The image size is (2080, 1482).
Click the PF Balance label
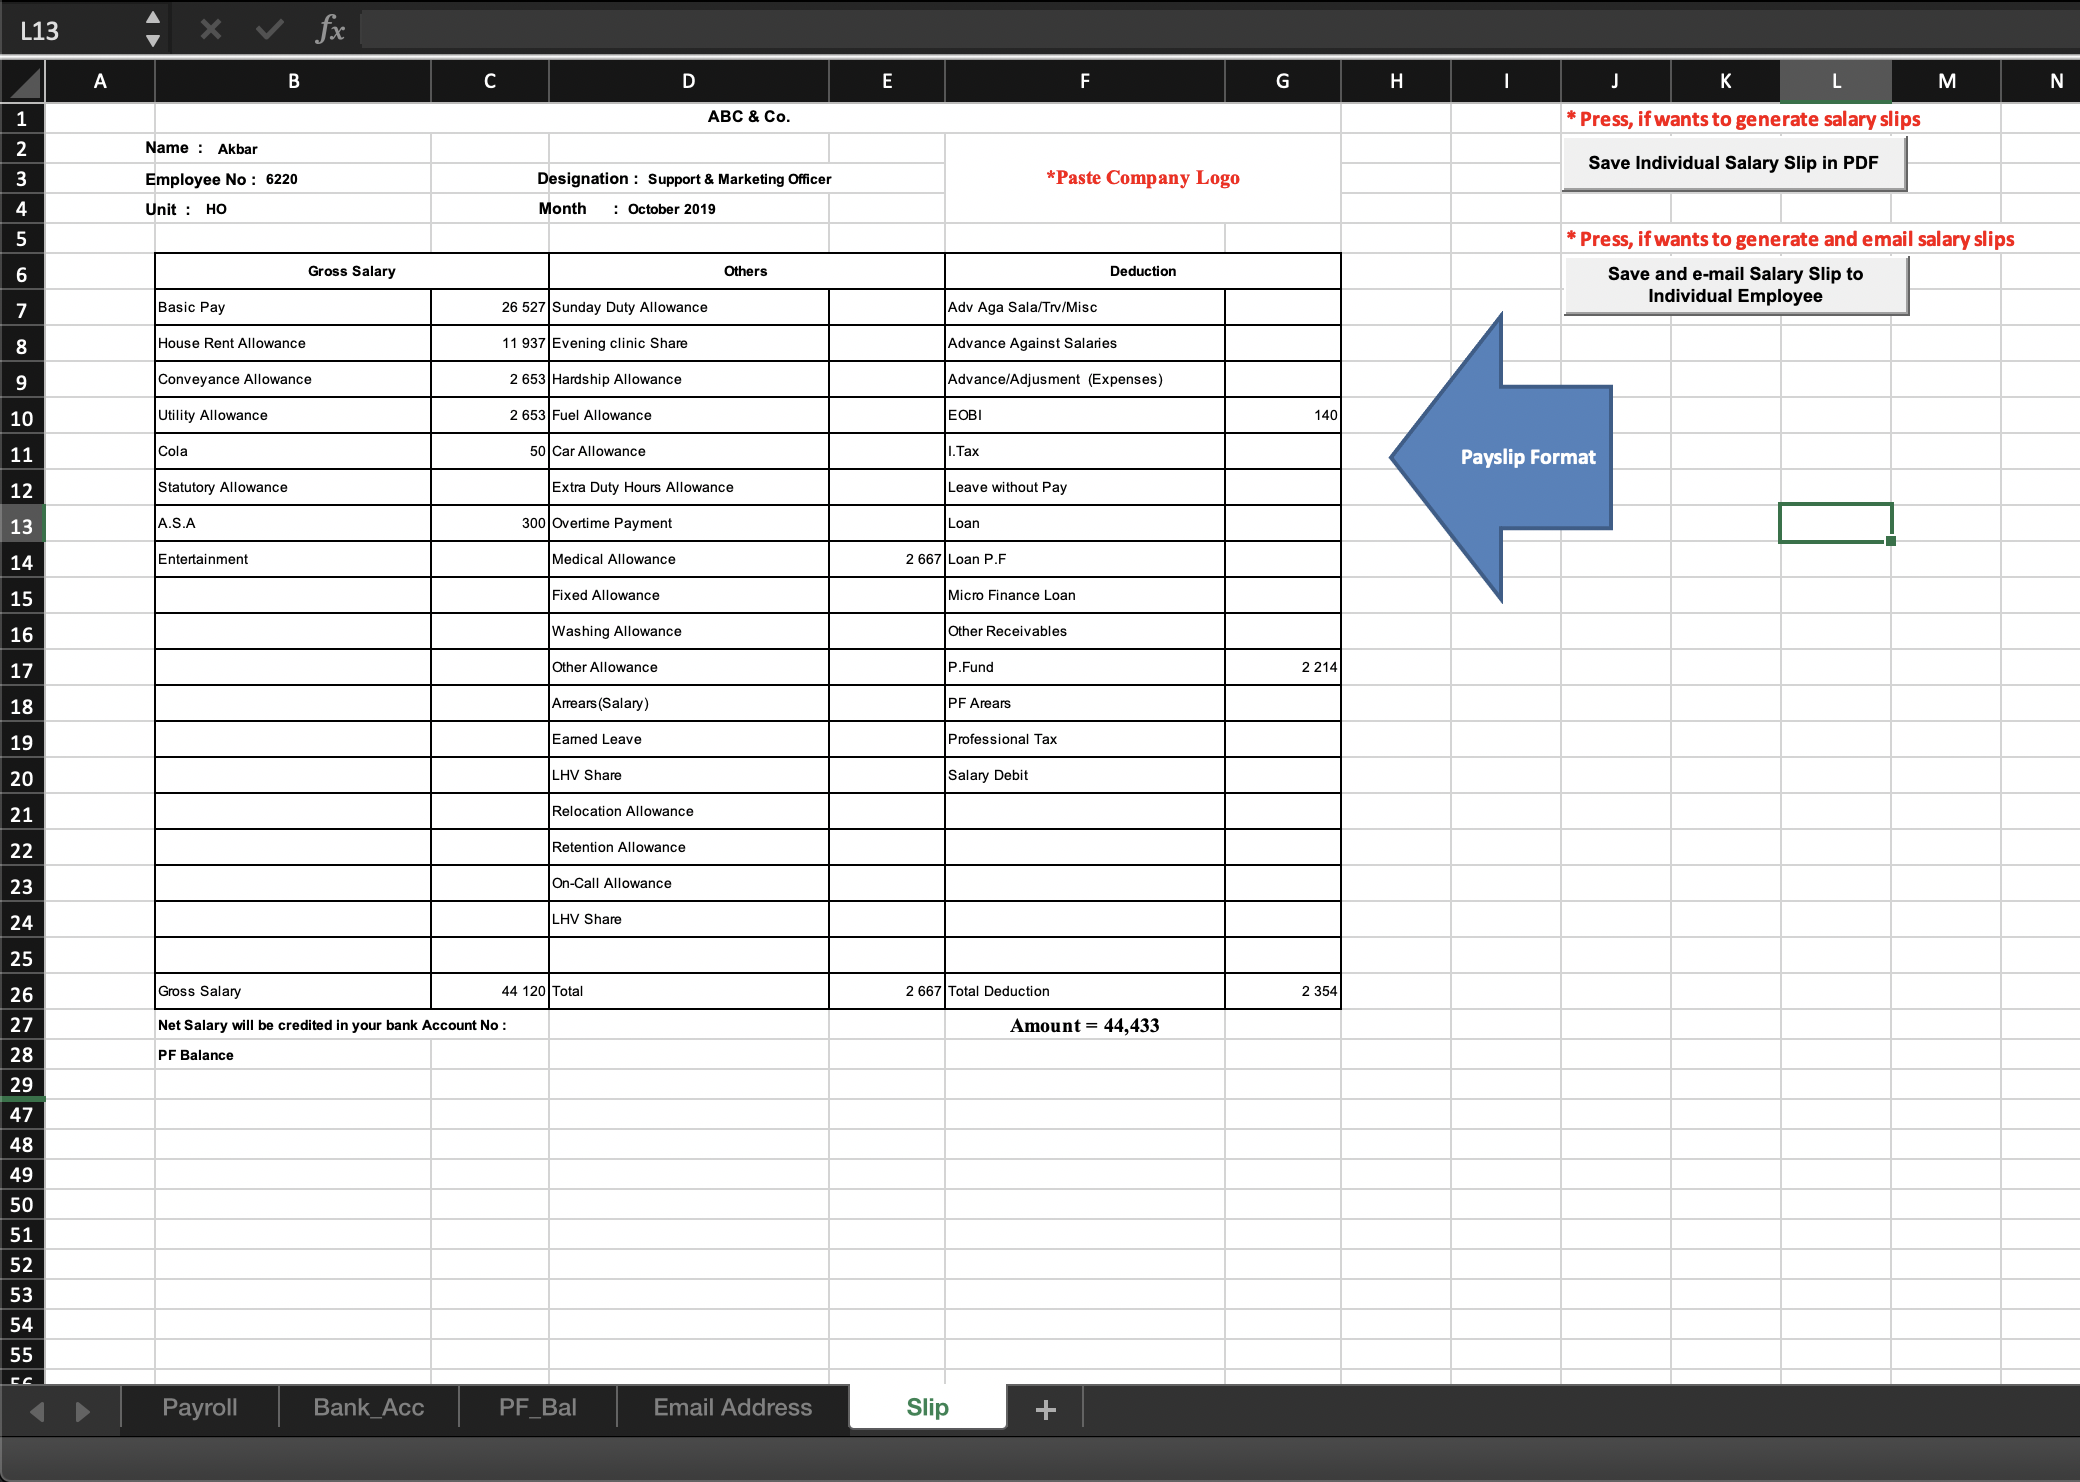coord(196,1055)
